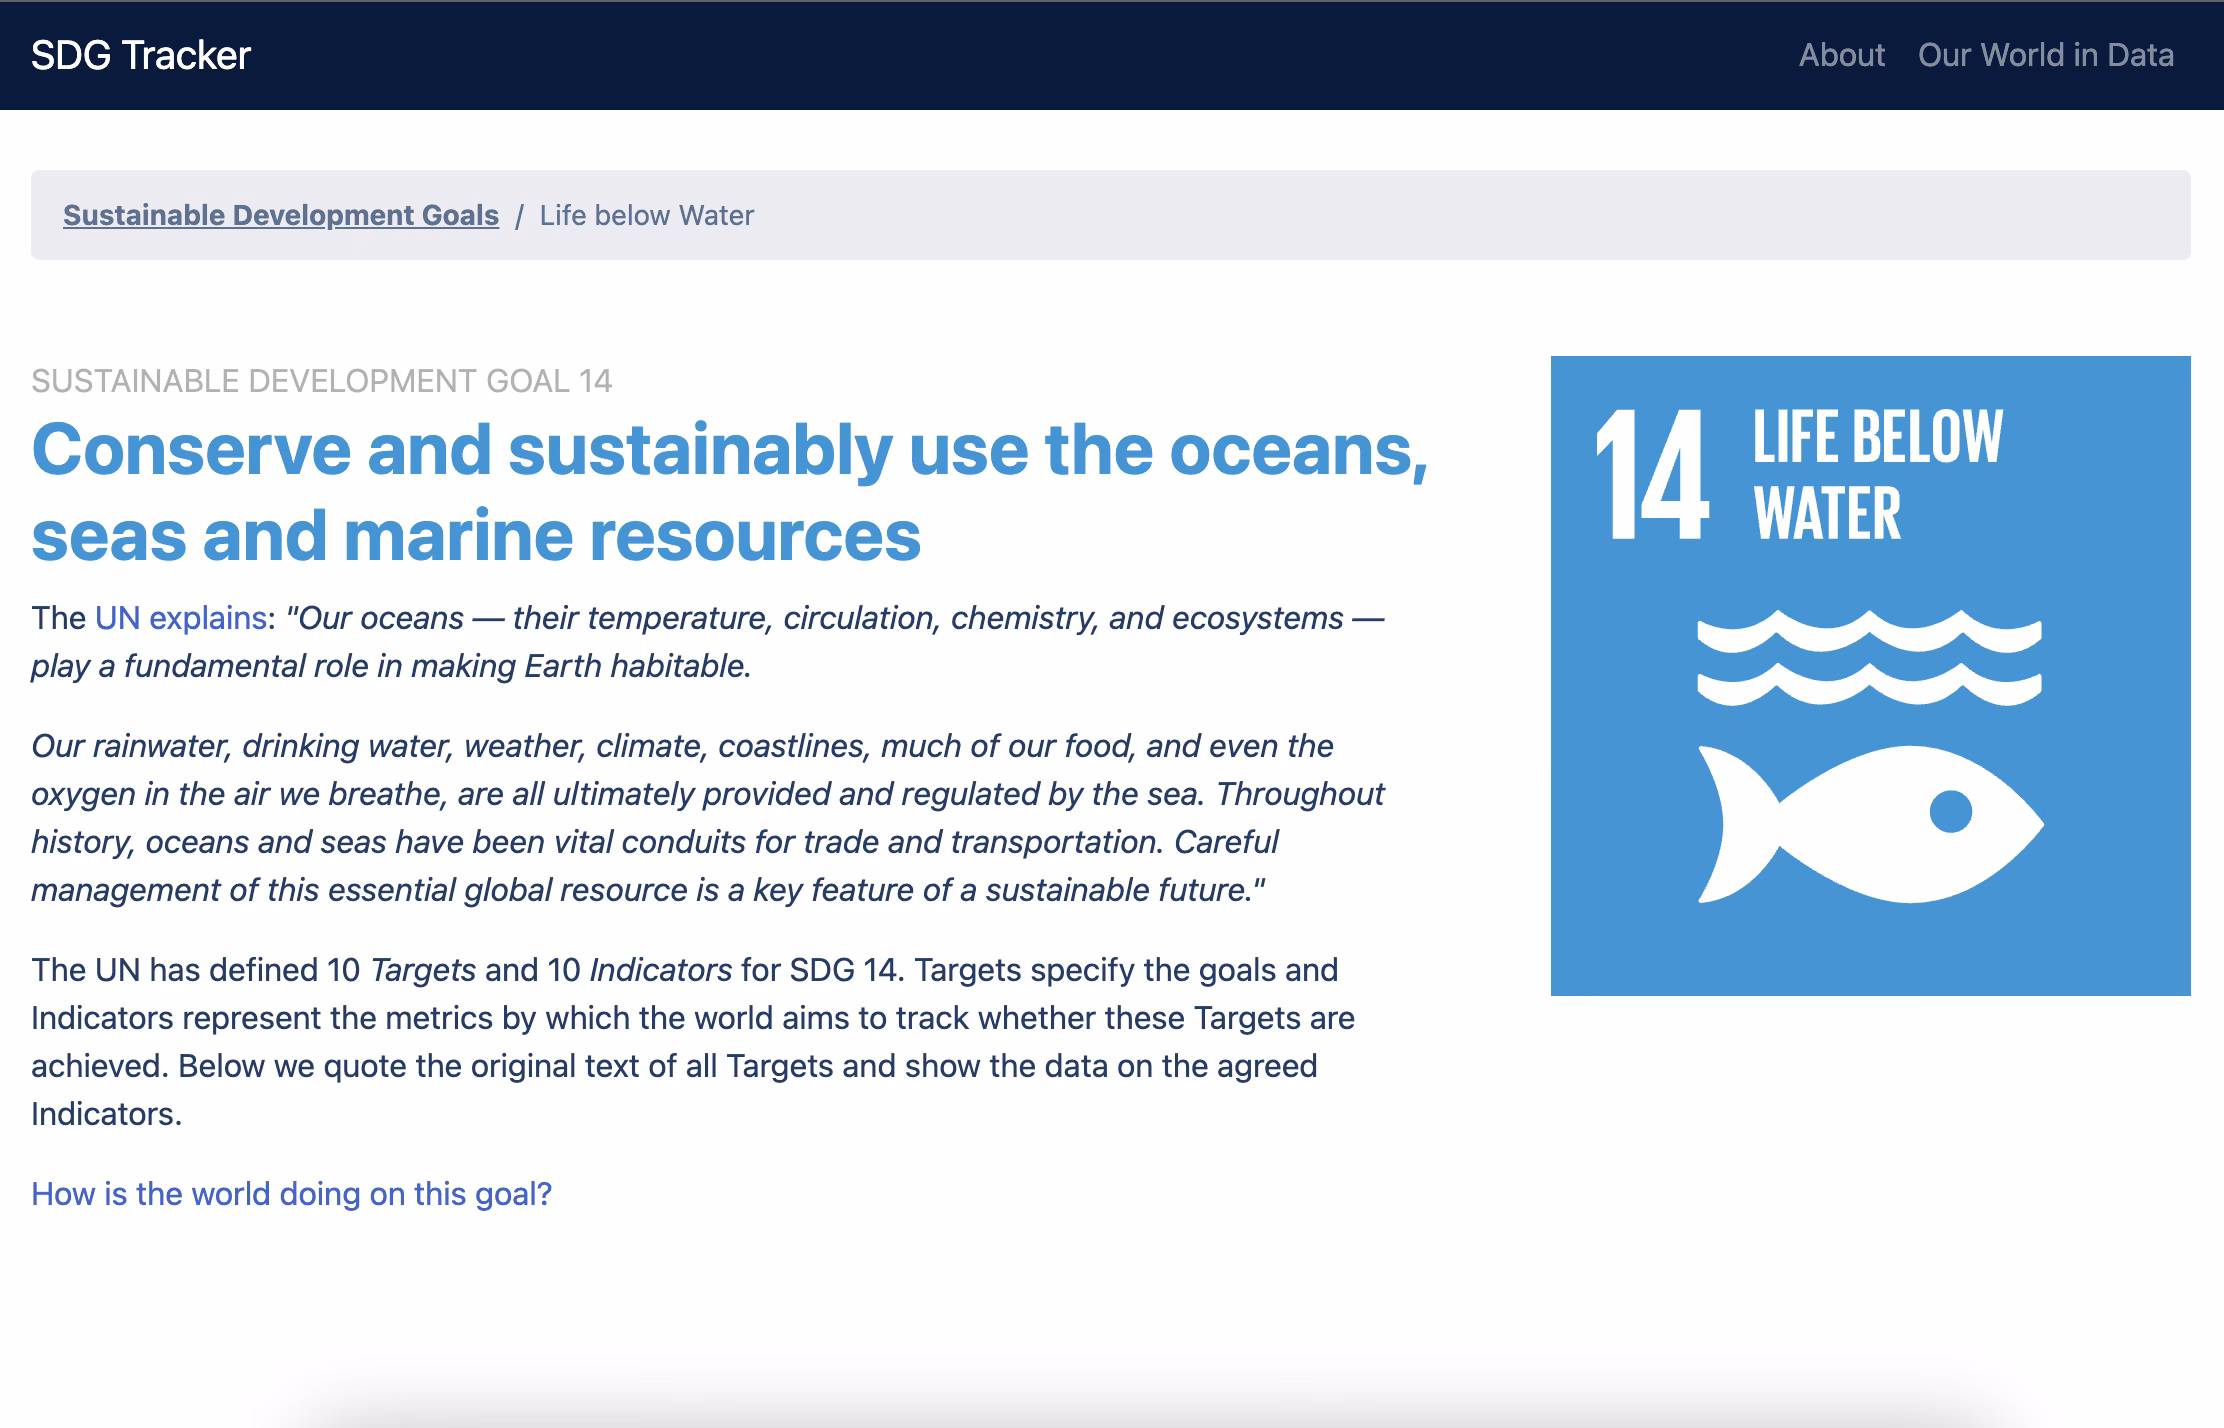Open 'How is the world doing' link

click(x=291, y=1194)
